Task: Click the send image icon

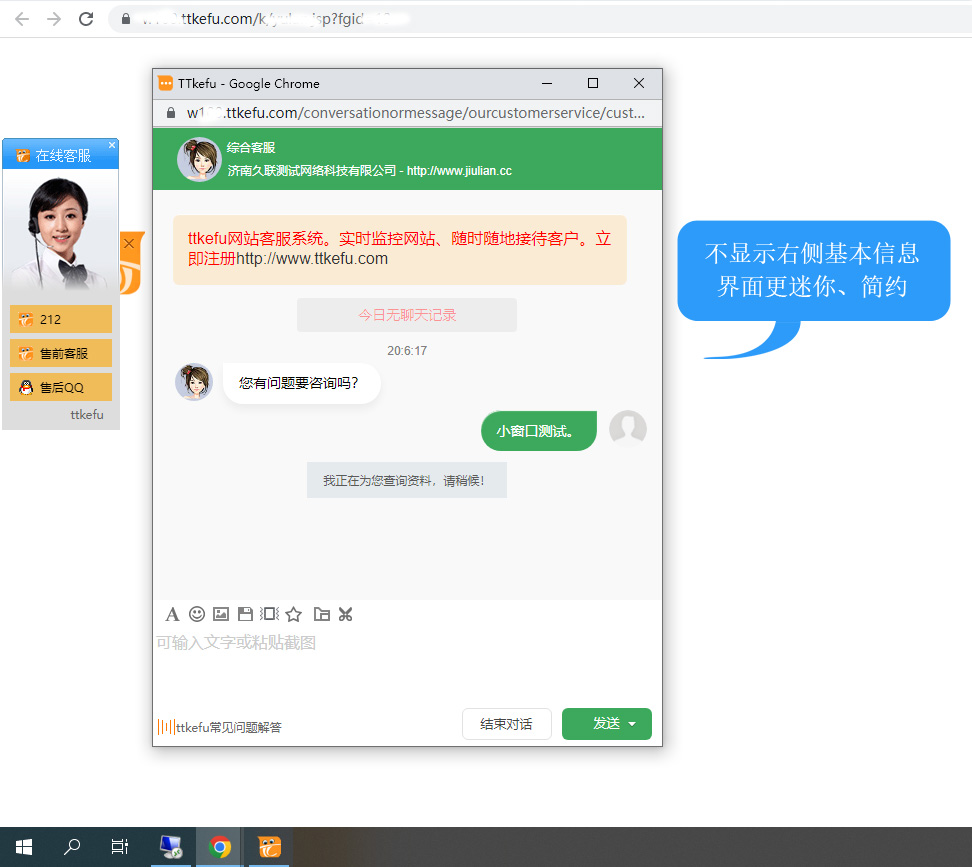Action: [221, 614]
